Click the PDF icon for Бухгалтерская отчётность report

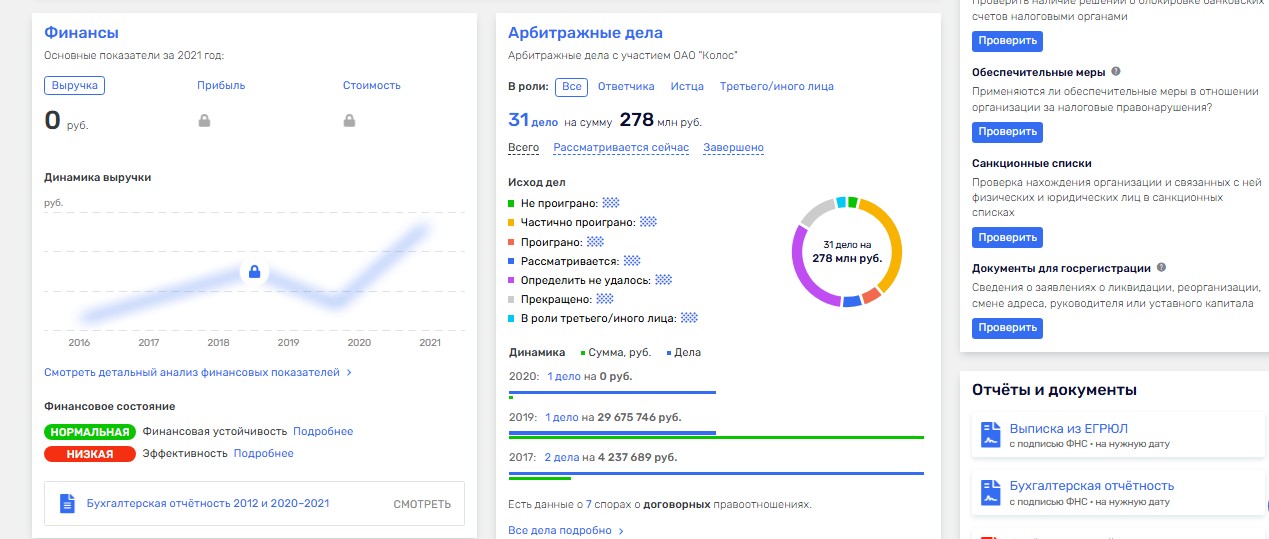(990, 492)
